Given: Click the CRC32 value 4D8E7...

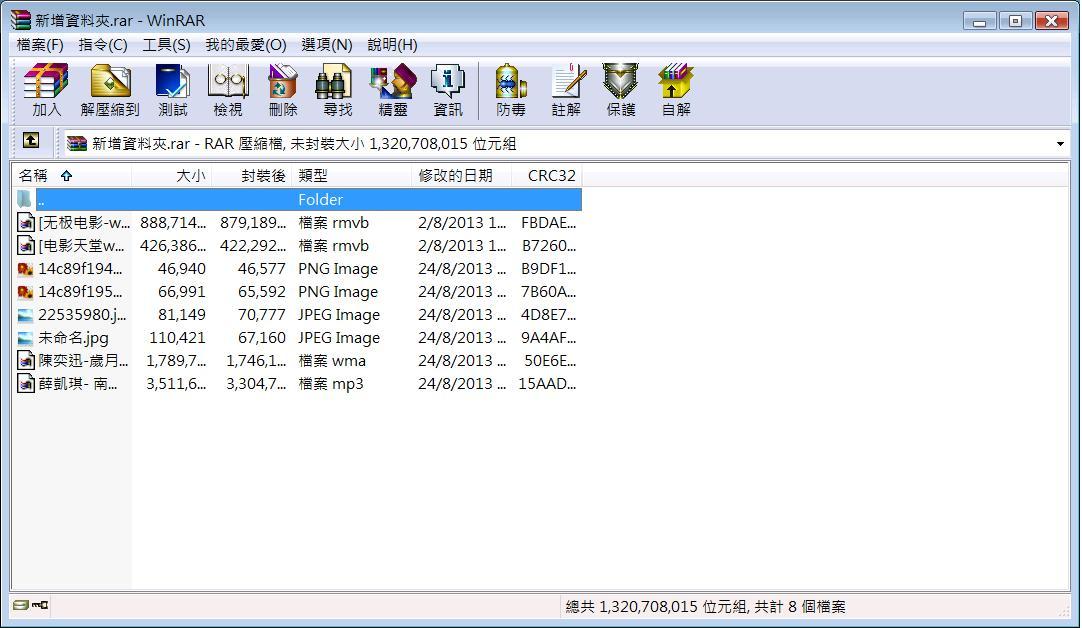Looking at the screenshot, I should (x=549, y=315).
